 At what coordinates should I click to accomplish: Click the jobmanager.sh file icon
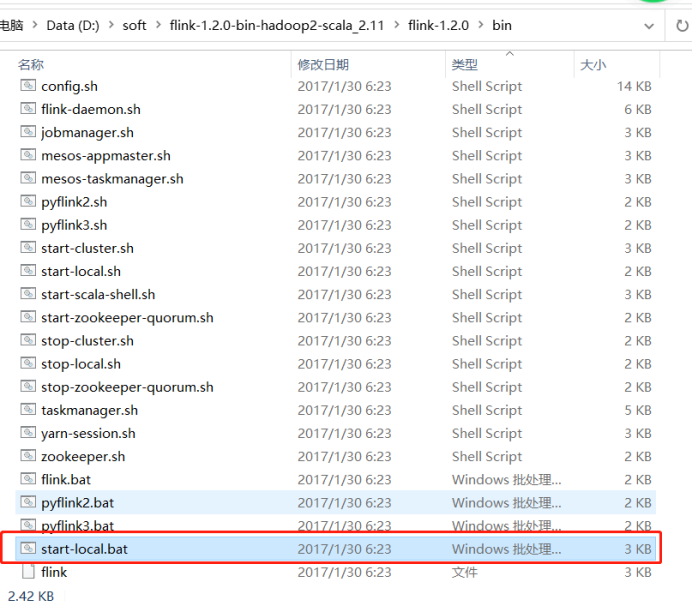click(x=28, y=132)
